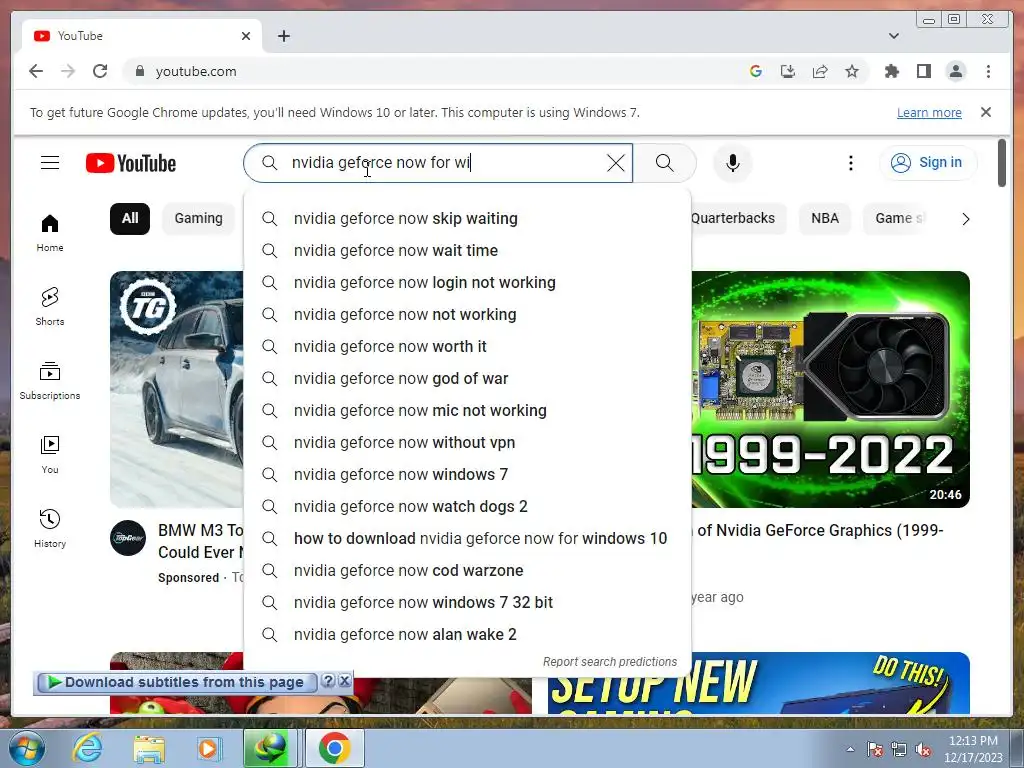Click the install app icon in the address bar
The height and width of the screenshot is (768, 1024).
[788, 71]
